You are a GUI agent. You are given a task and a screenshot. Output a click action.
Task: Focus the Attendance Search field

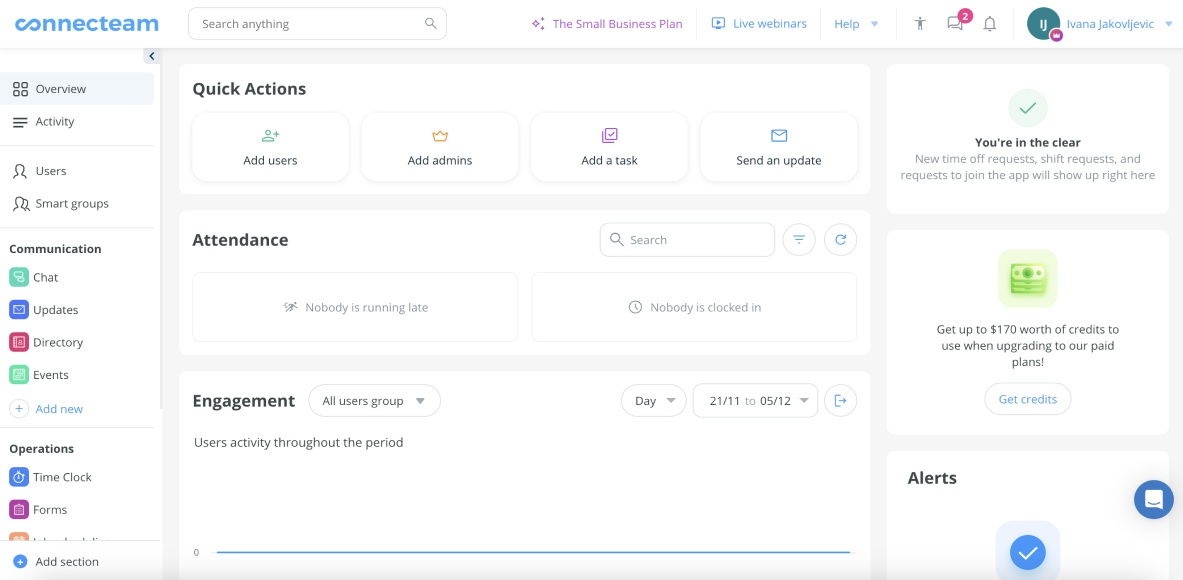click(687, 240)
